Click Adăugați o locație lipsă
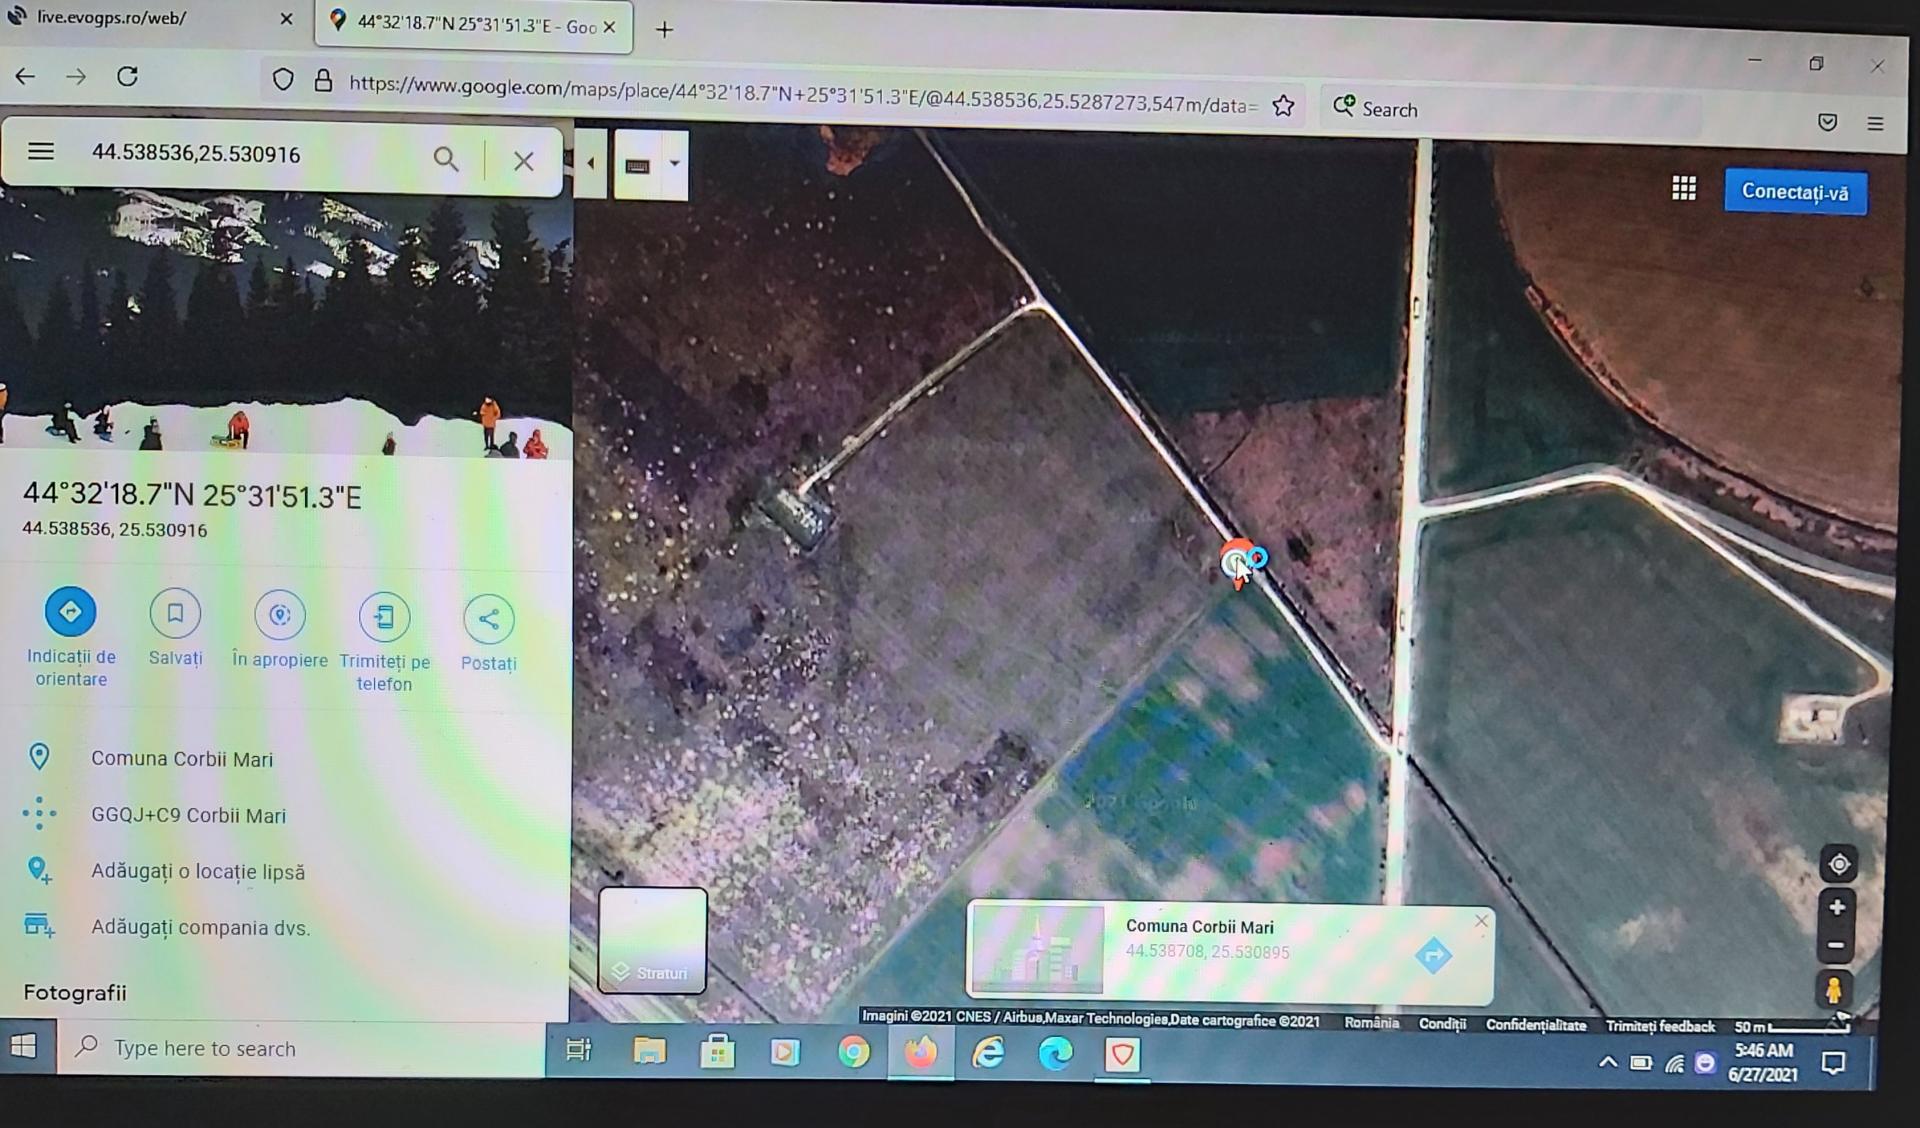Screen dimensions: 1920x1128 pyautogui.click(x=198, y=871)
